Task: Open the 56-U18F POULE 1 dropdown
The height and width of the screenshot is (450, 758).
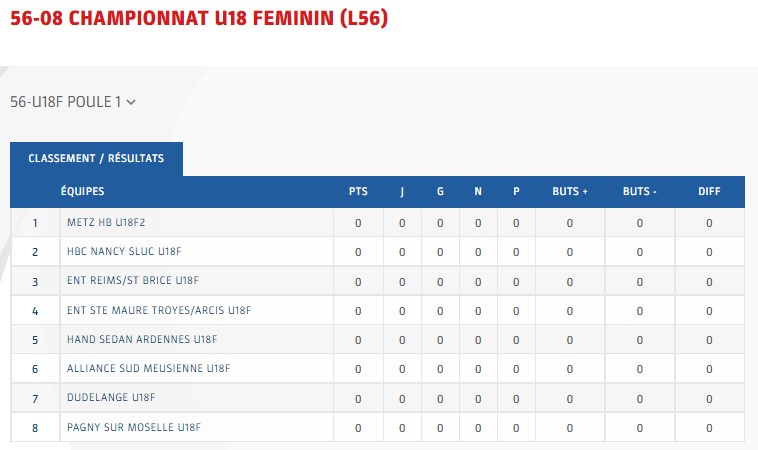Action: (72, 101)
